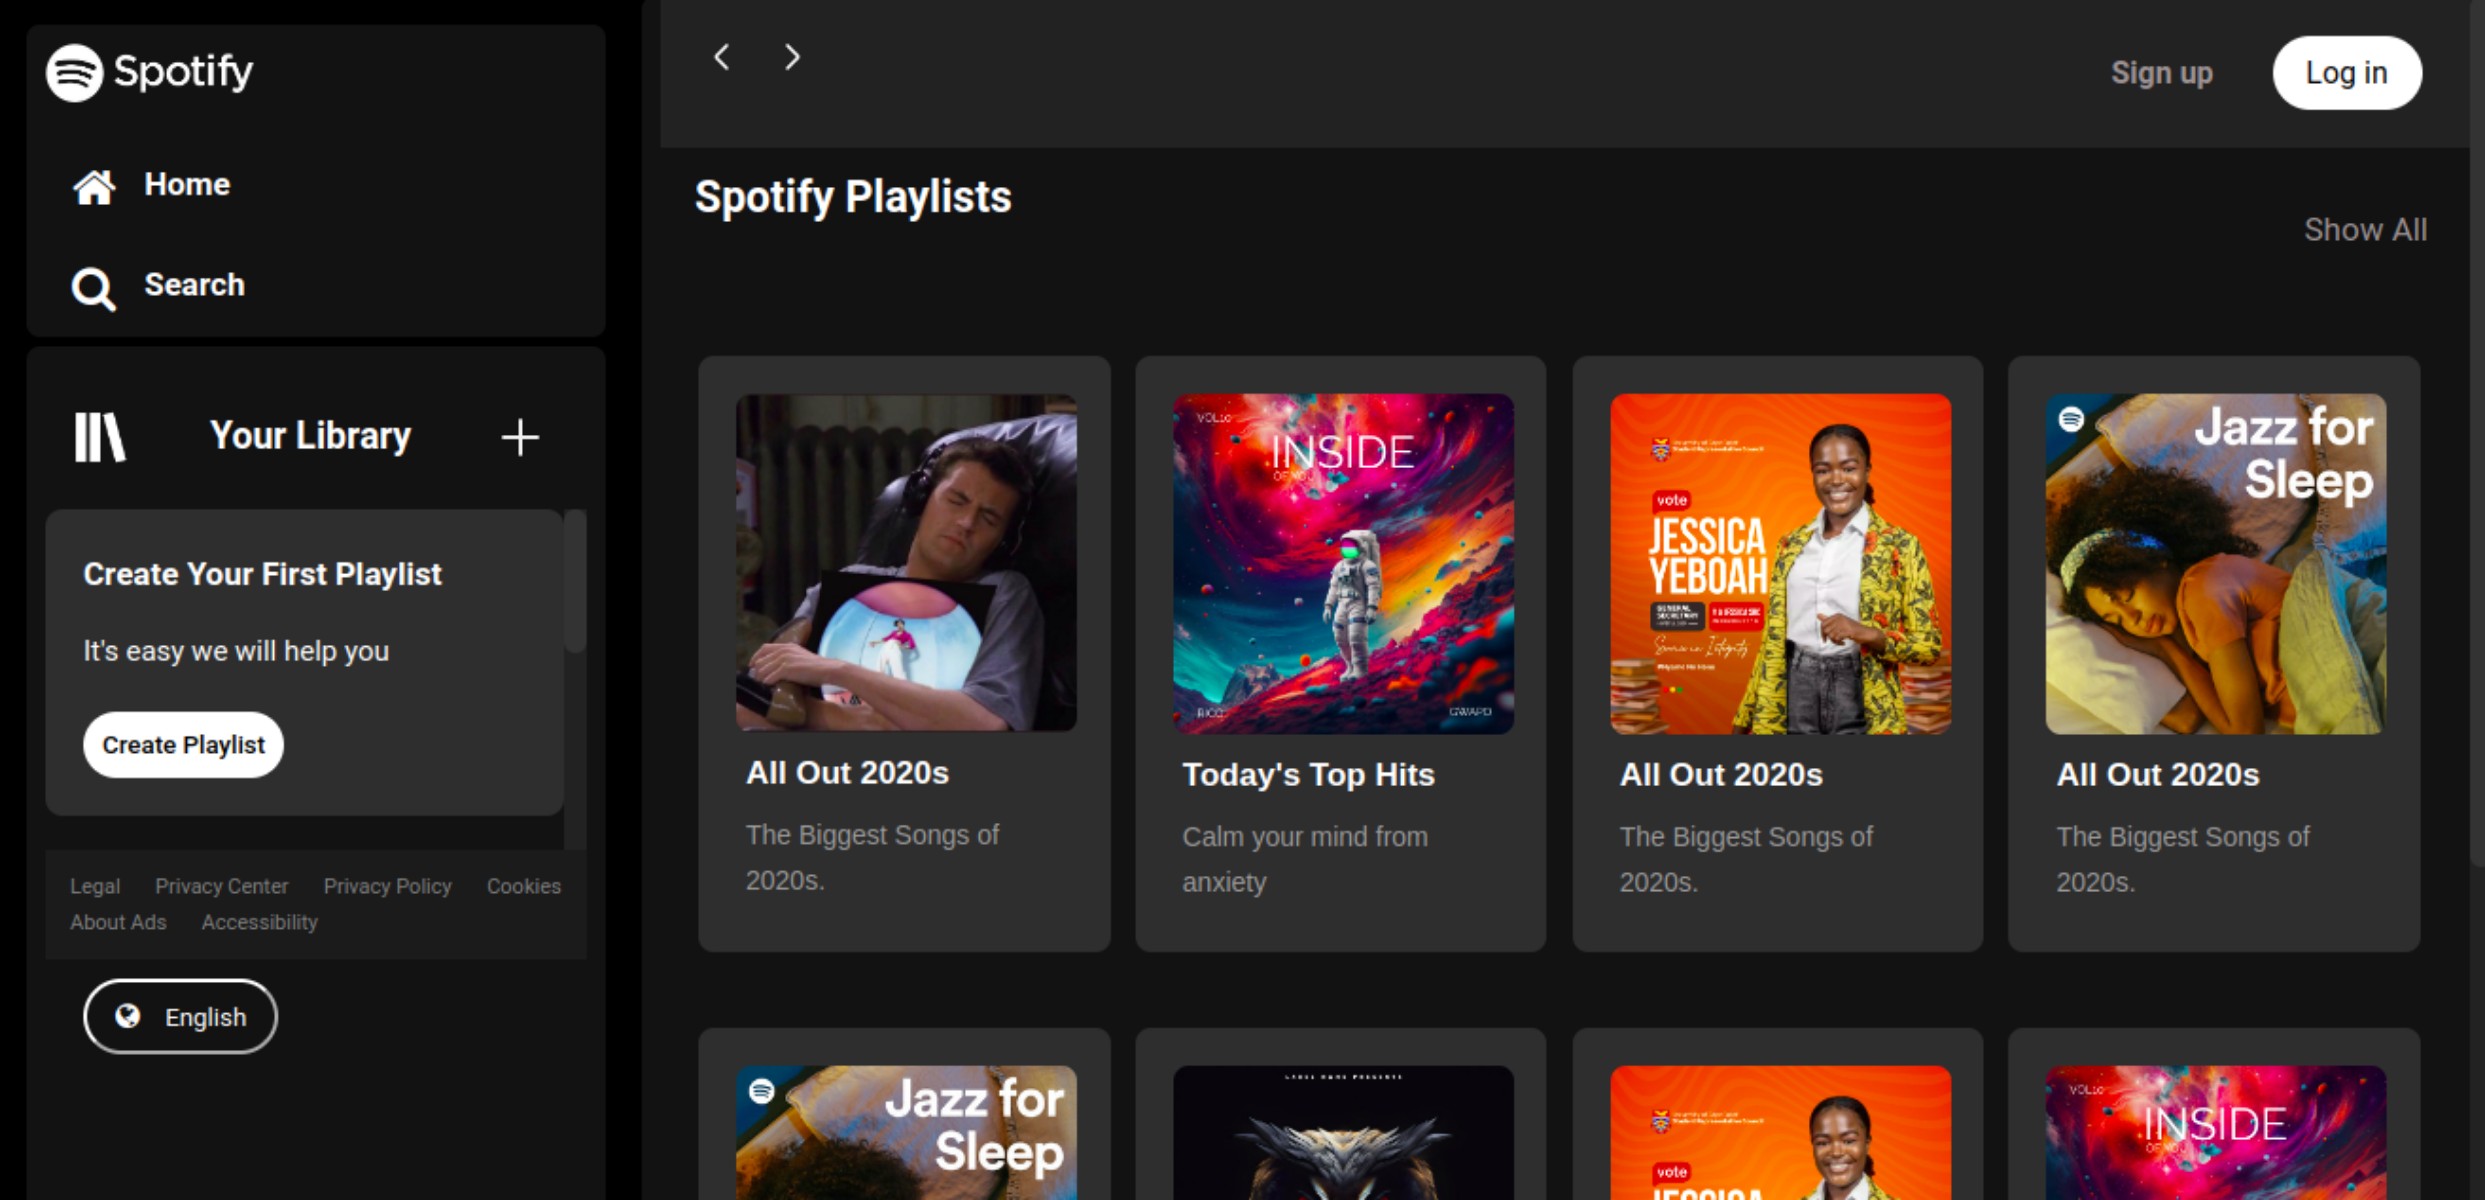Click the plus icon beside Your Library
2485x1200 pixels.
tap(520, 437)
